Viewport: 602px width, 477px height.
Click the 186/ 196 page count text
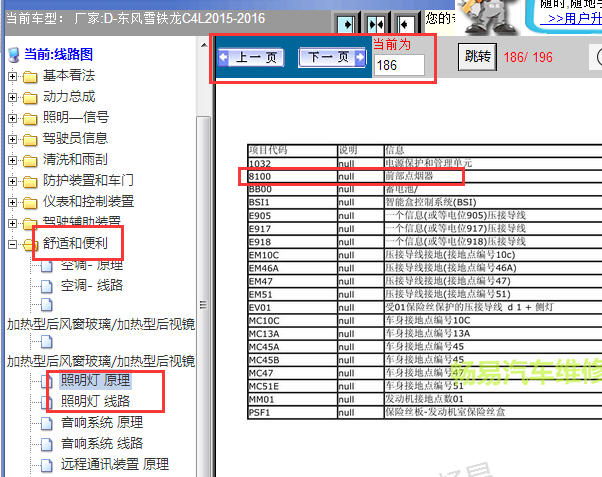[528, 57]
